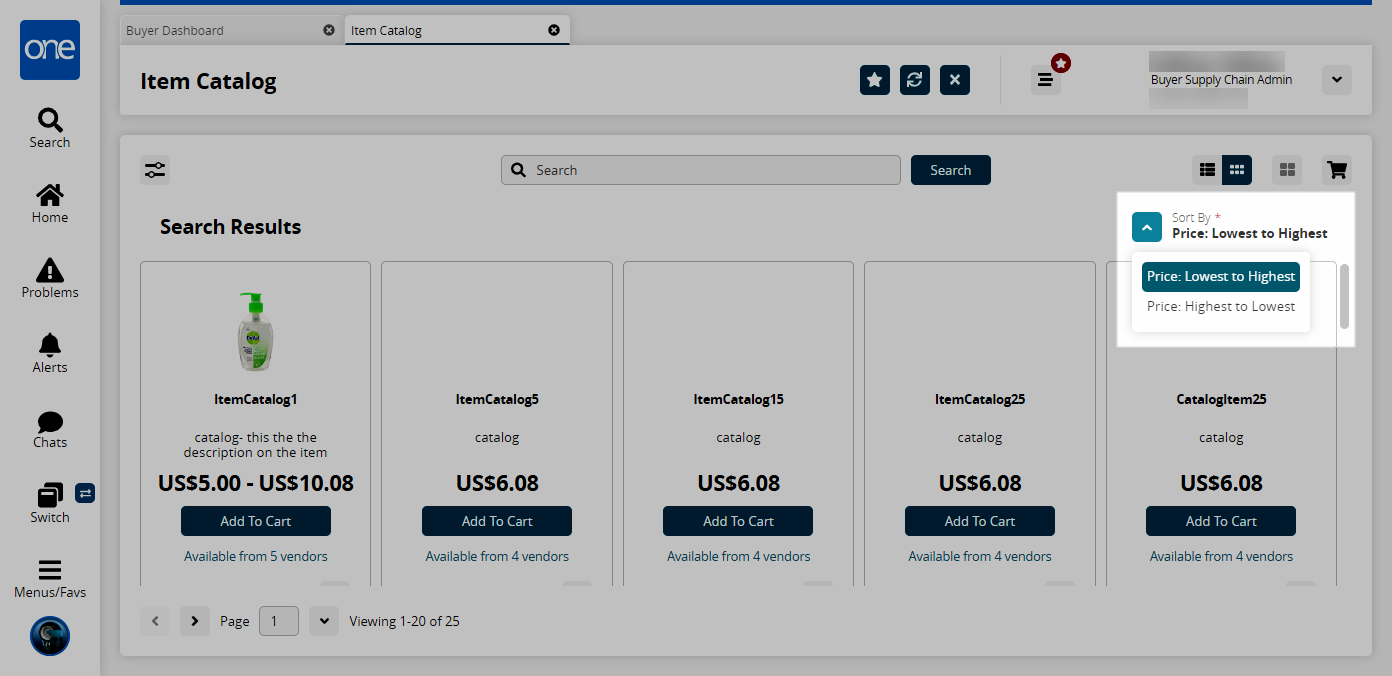
Task: Click the page number field
Action: [x=279, y=621]
